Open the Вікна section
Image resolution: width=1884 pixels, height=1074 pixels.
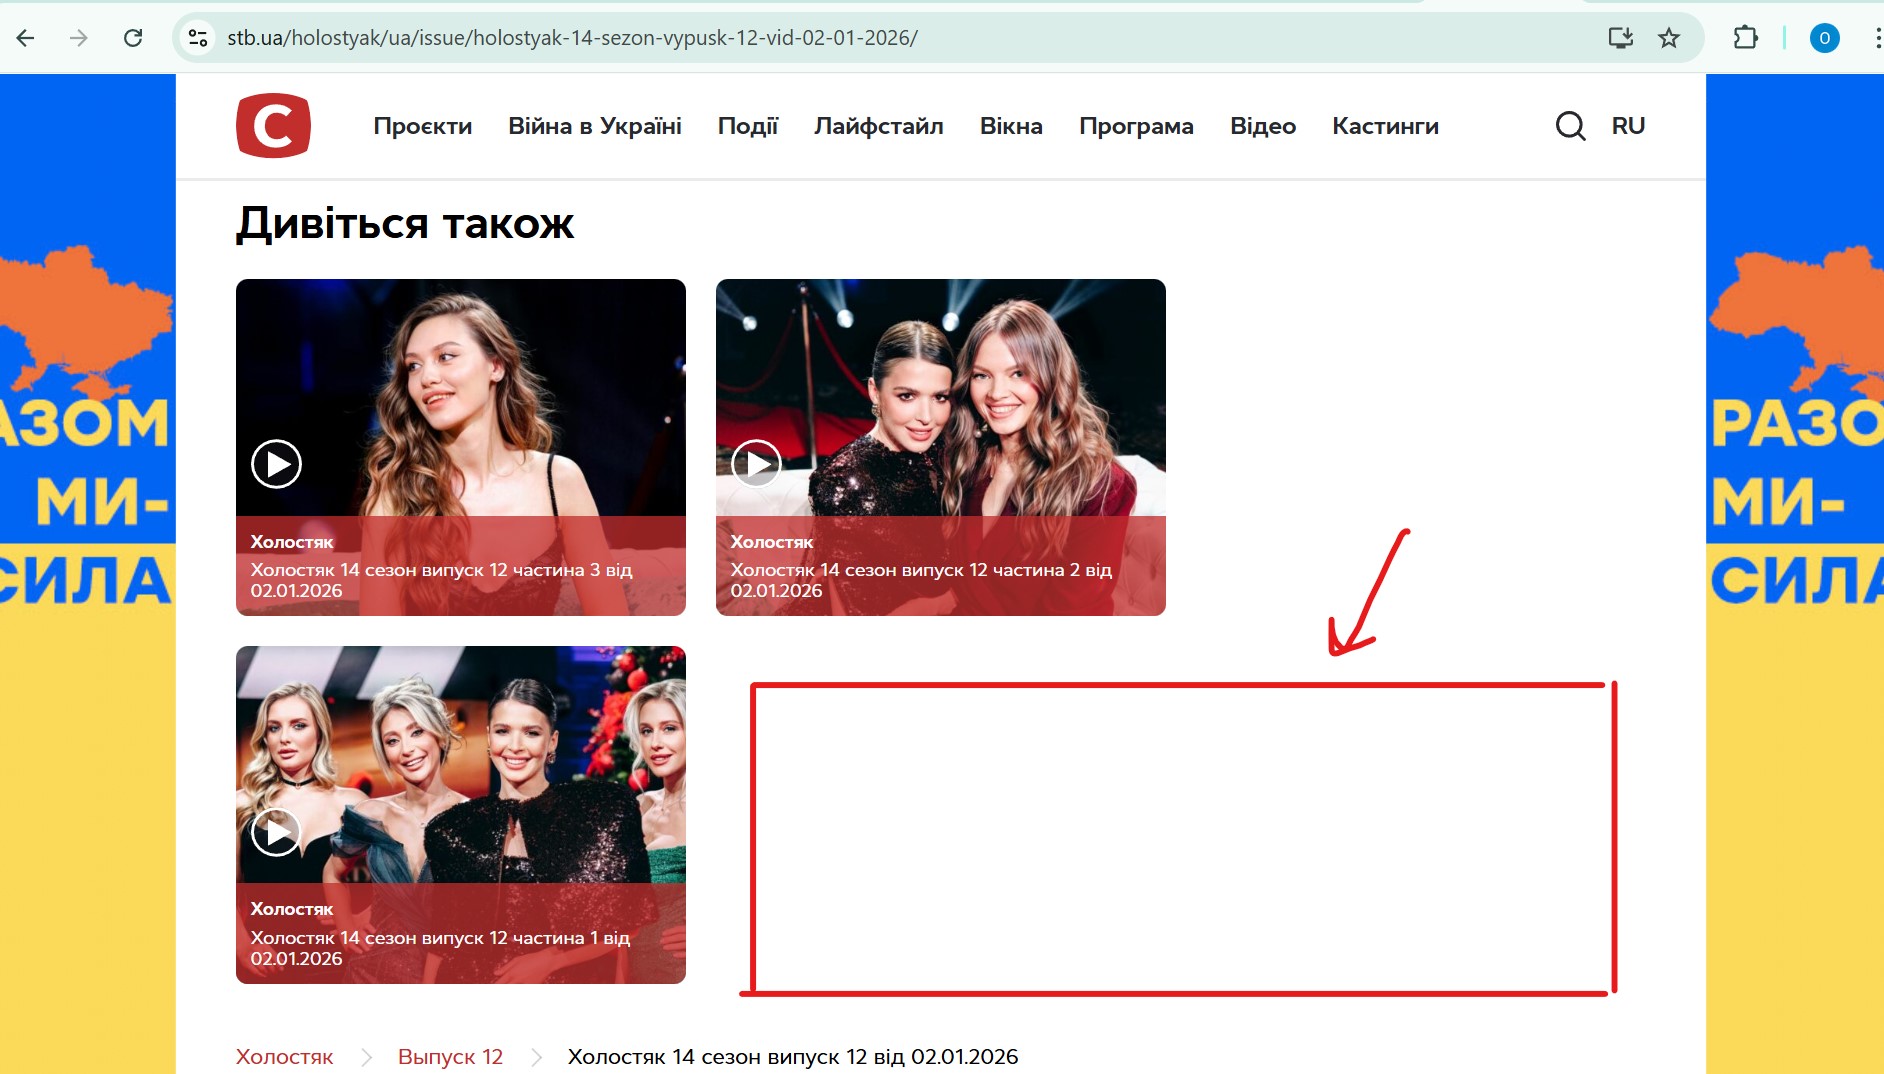coord(1011,126)
